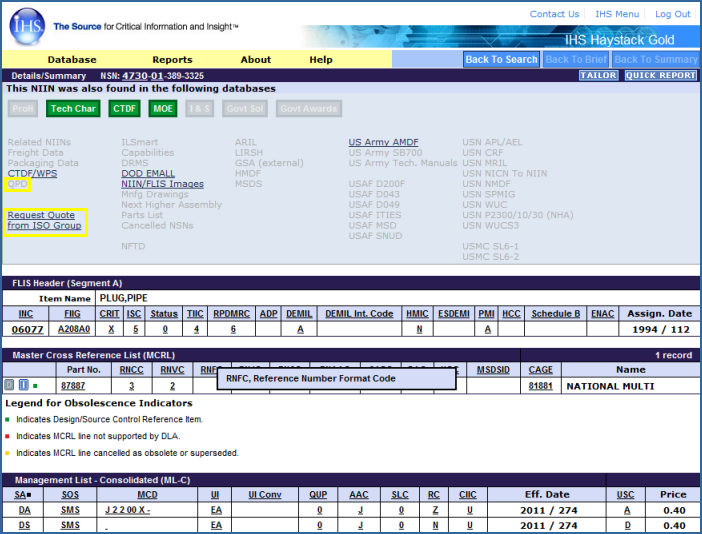Click the PLUG,PIPE item name
Screen dimensions: 702x534
click(x=124, y=298)
